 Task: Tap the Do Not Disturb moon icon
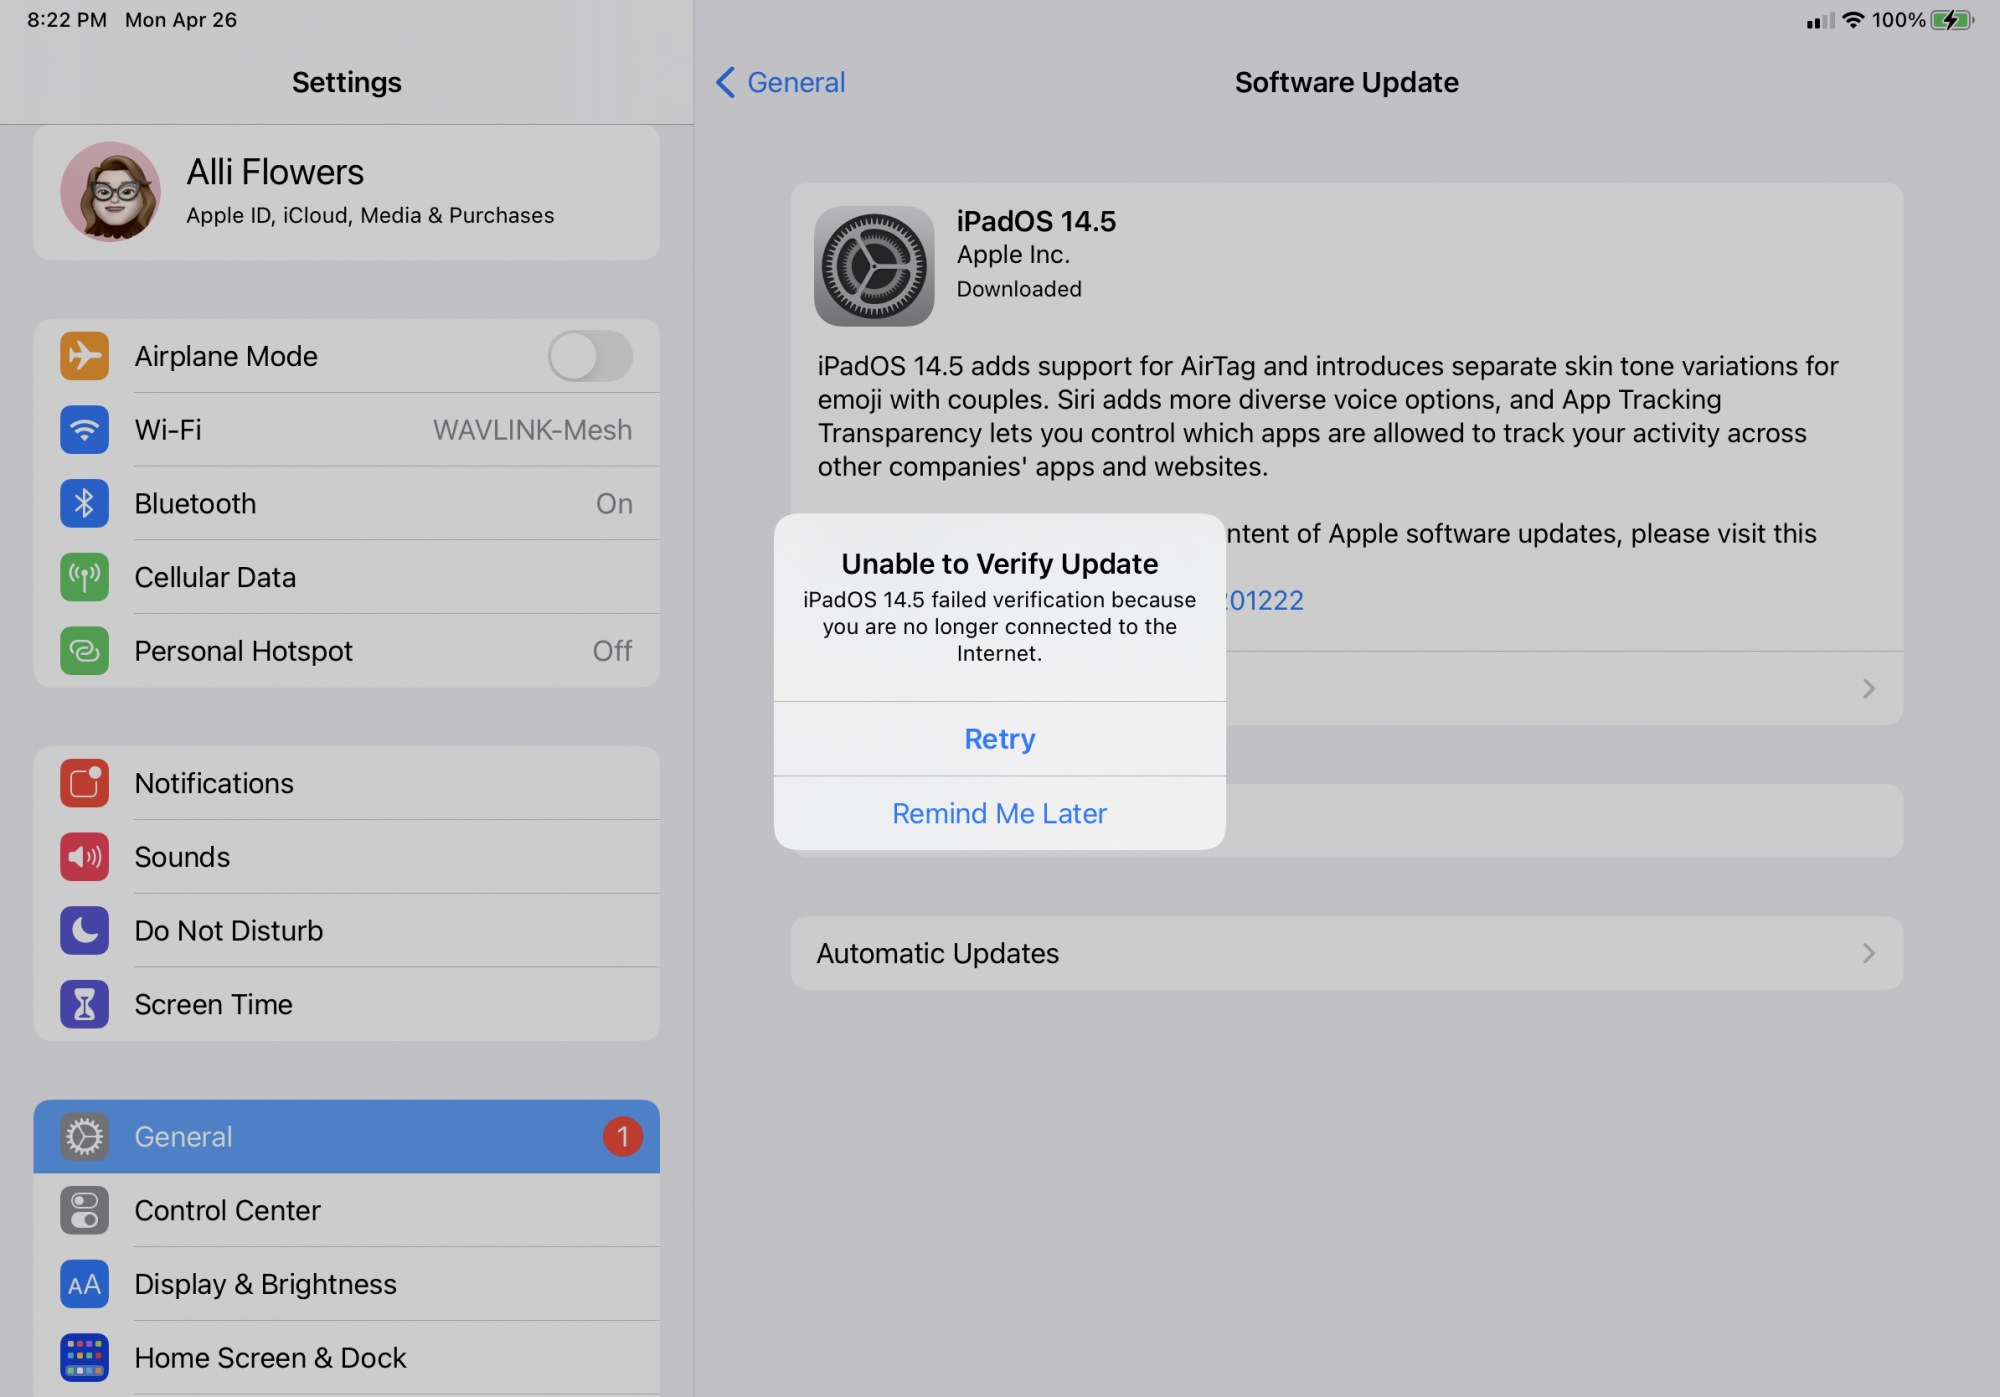[x=84, y=930]
